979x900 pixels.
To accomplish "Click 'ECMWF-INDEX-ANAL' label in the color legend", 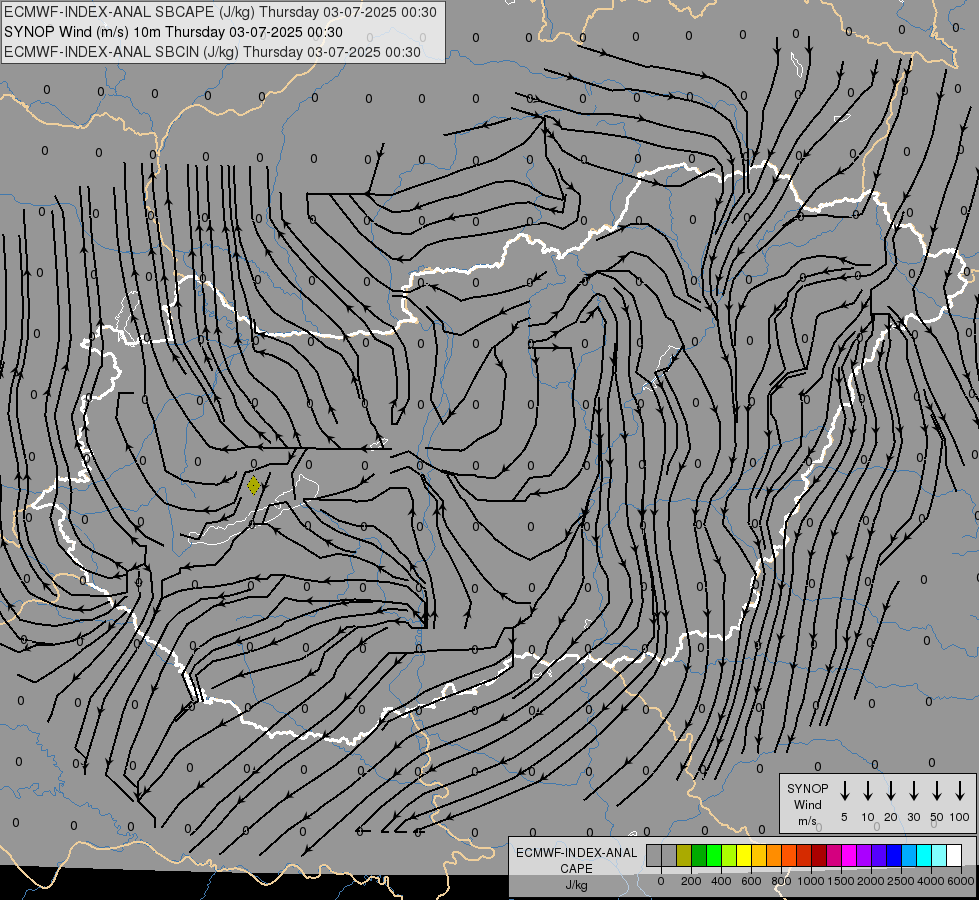I will click(576, 853).
